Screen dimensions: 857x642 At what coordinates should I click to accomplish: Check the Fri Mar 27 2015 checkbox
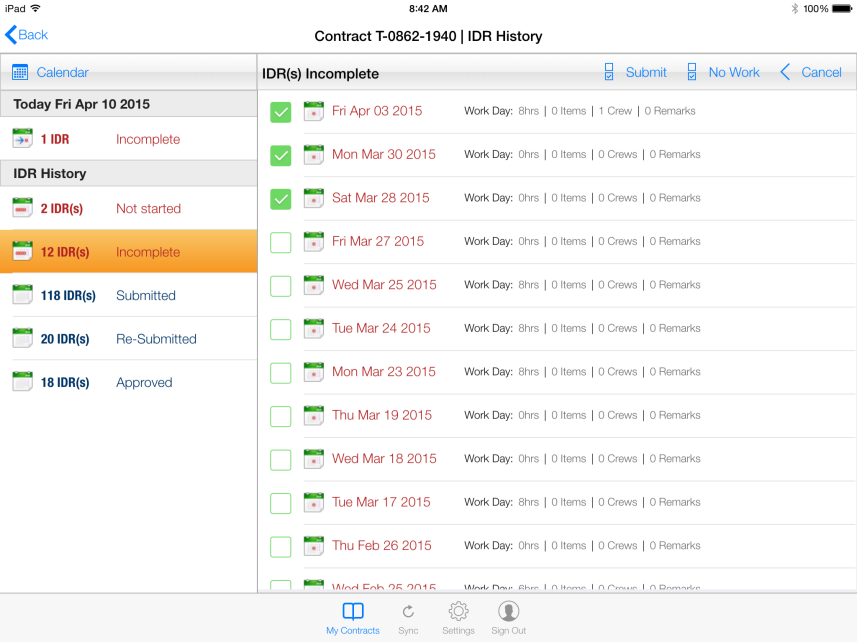click(x=281, y=242)
